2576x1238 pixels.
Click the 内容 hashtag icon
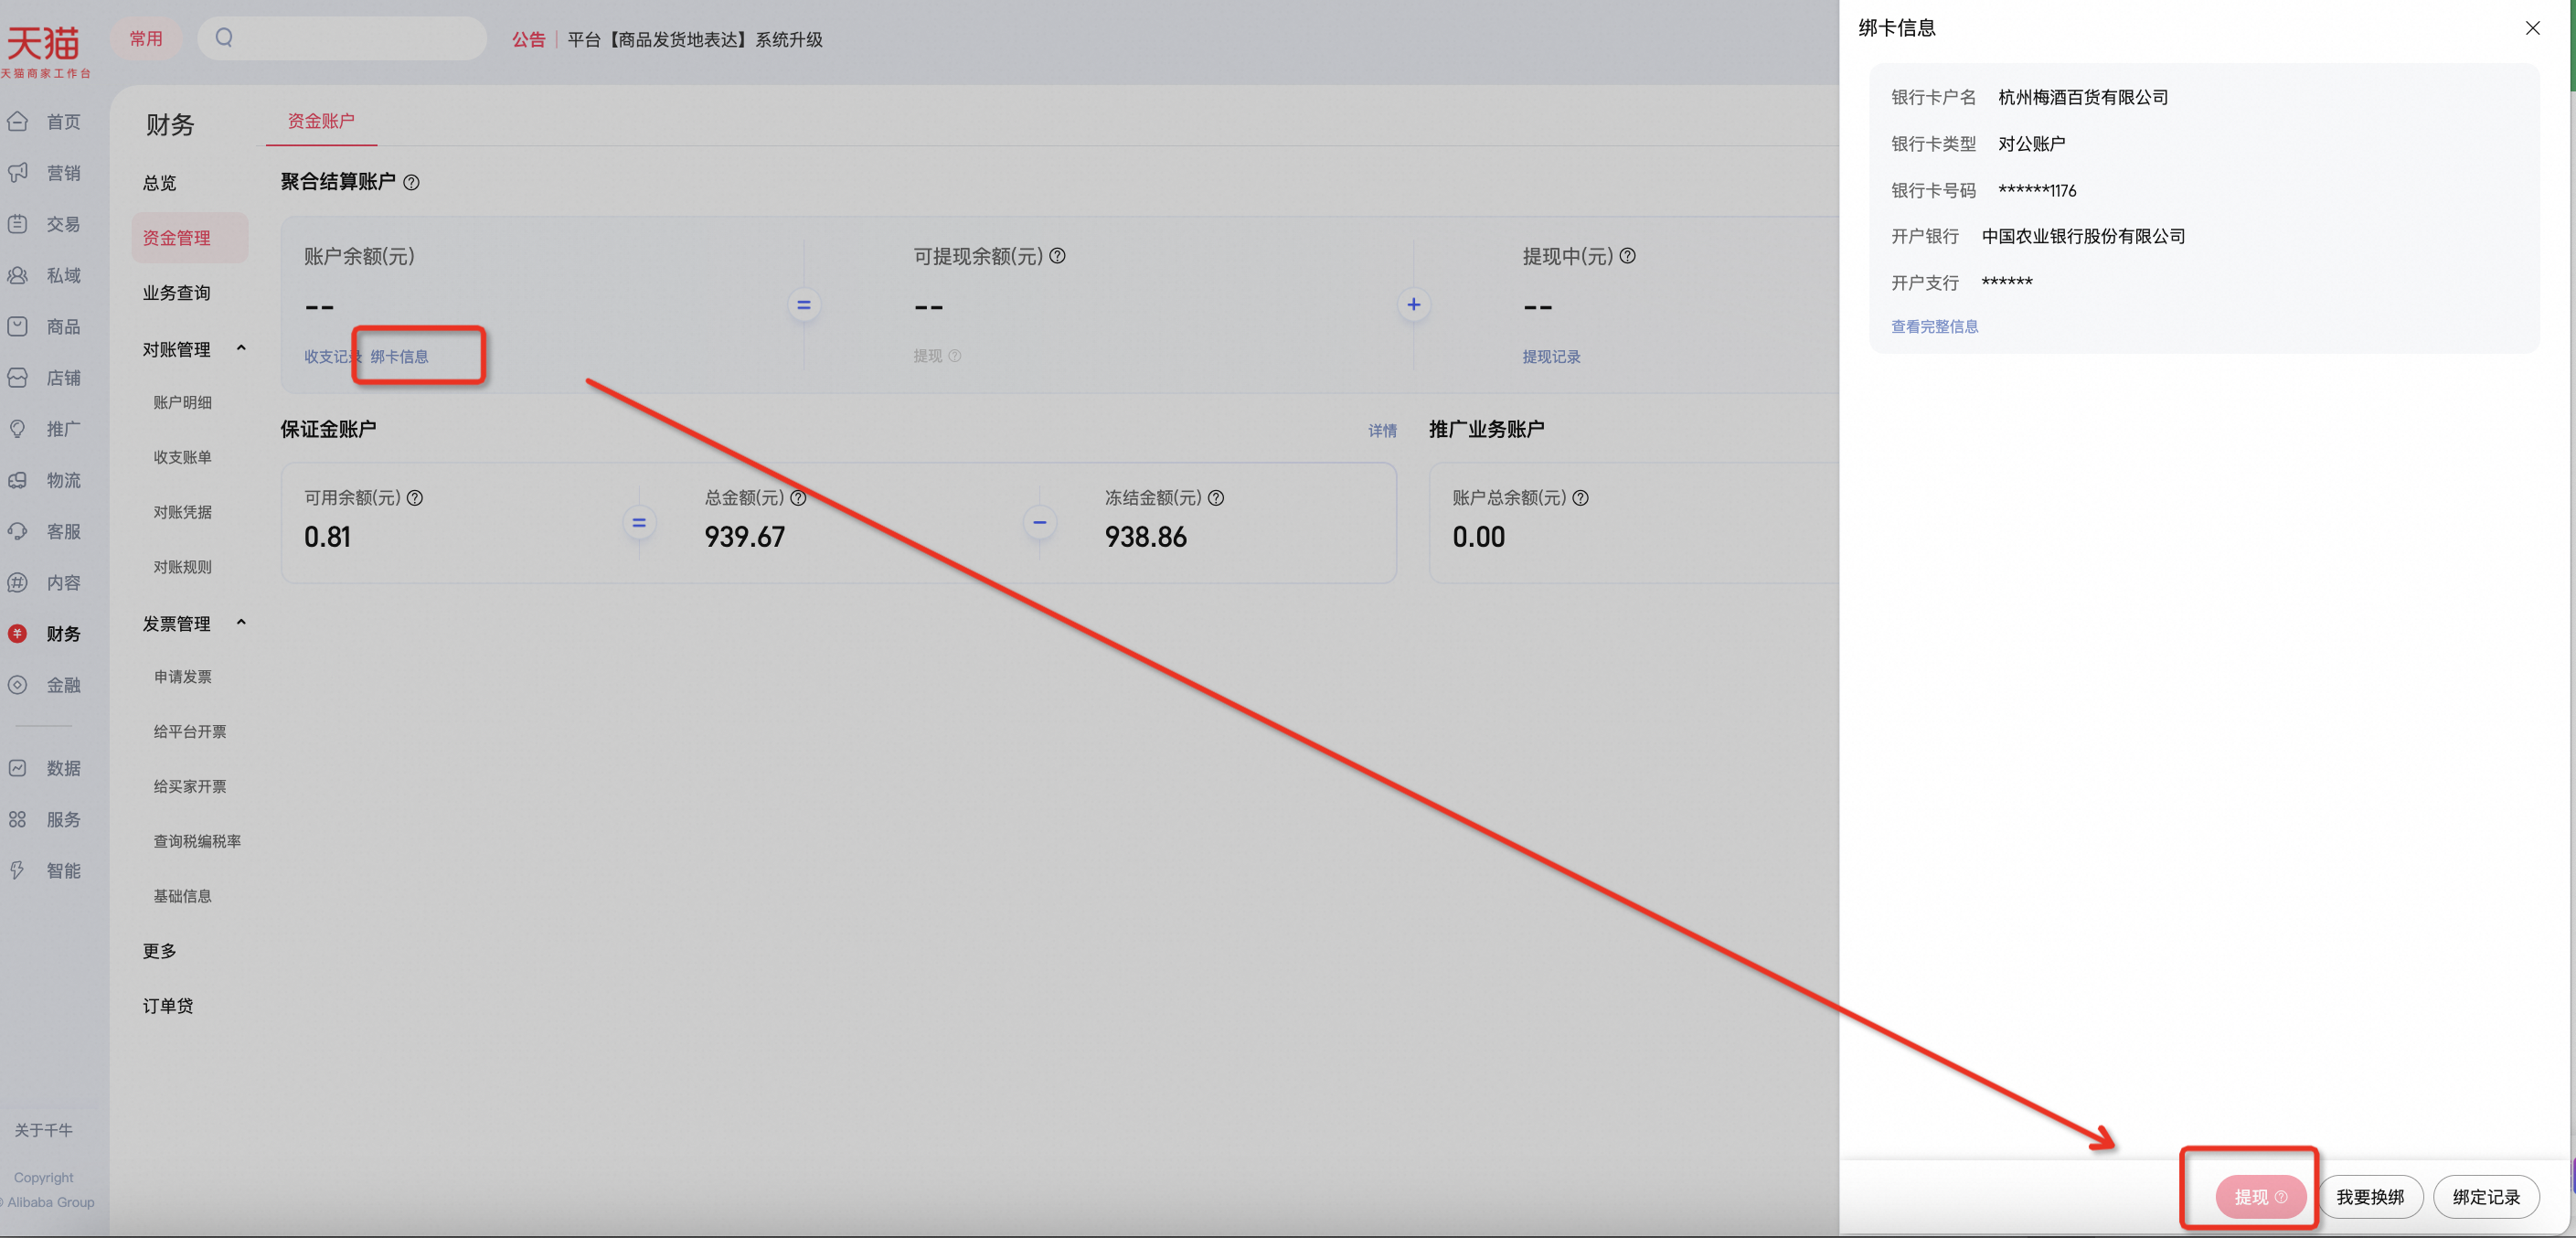(17, 582)
